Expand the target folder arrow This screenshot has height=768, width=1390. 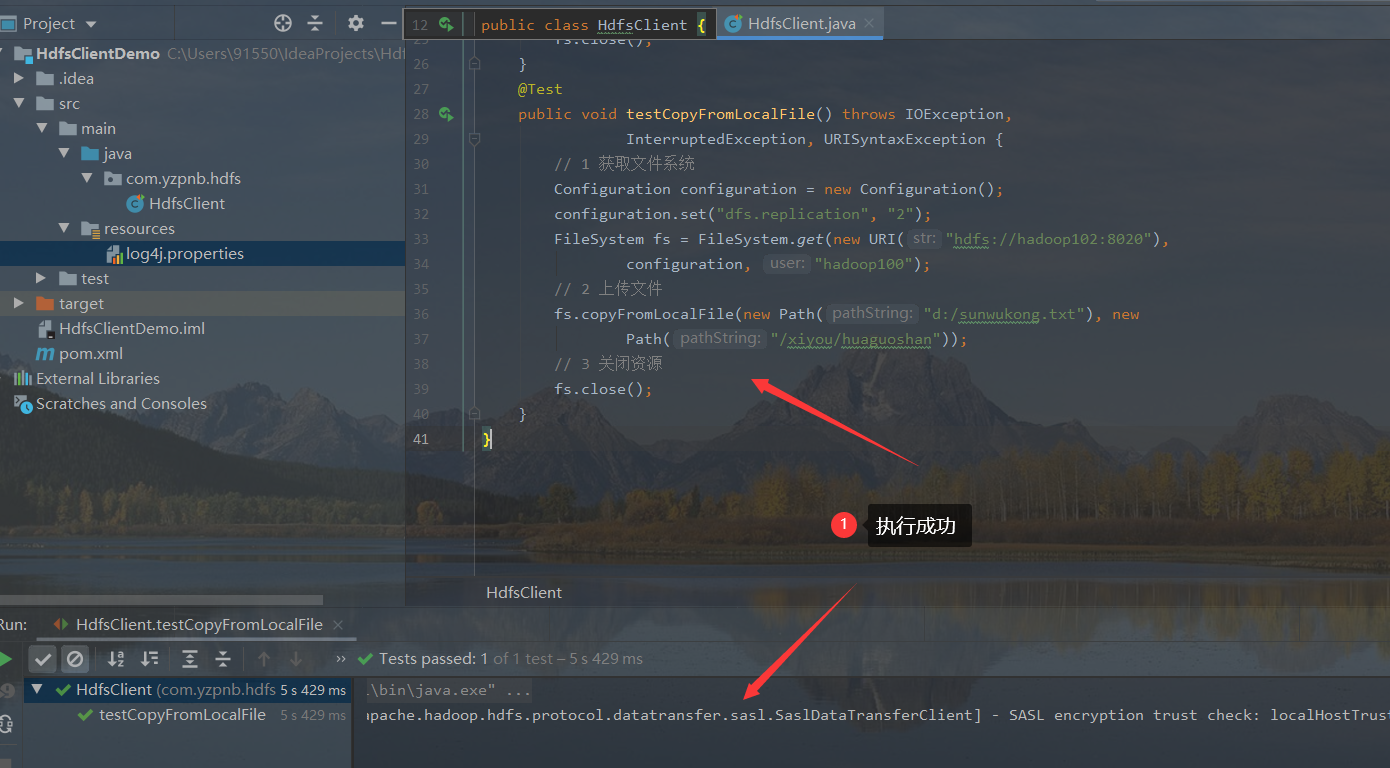[19, 303]
